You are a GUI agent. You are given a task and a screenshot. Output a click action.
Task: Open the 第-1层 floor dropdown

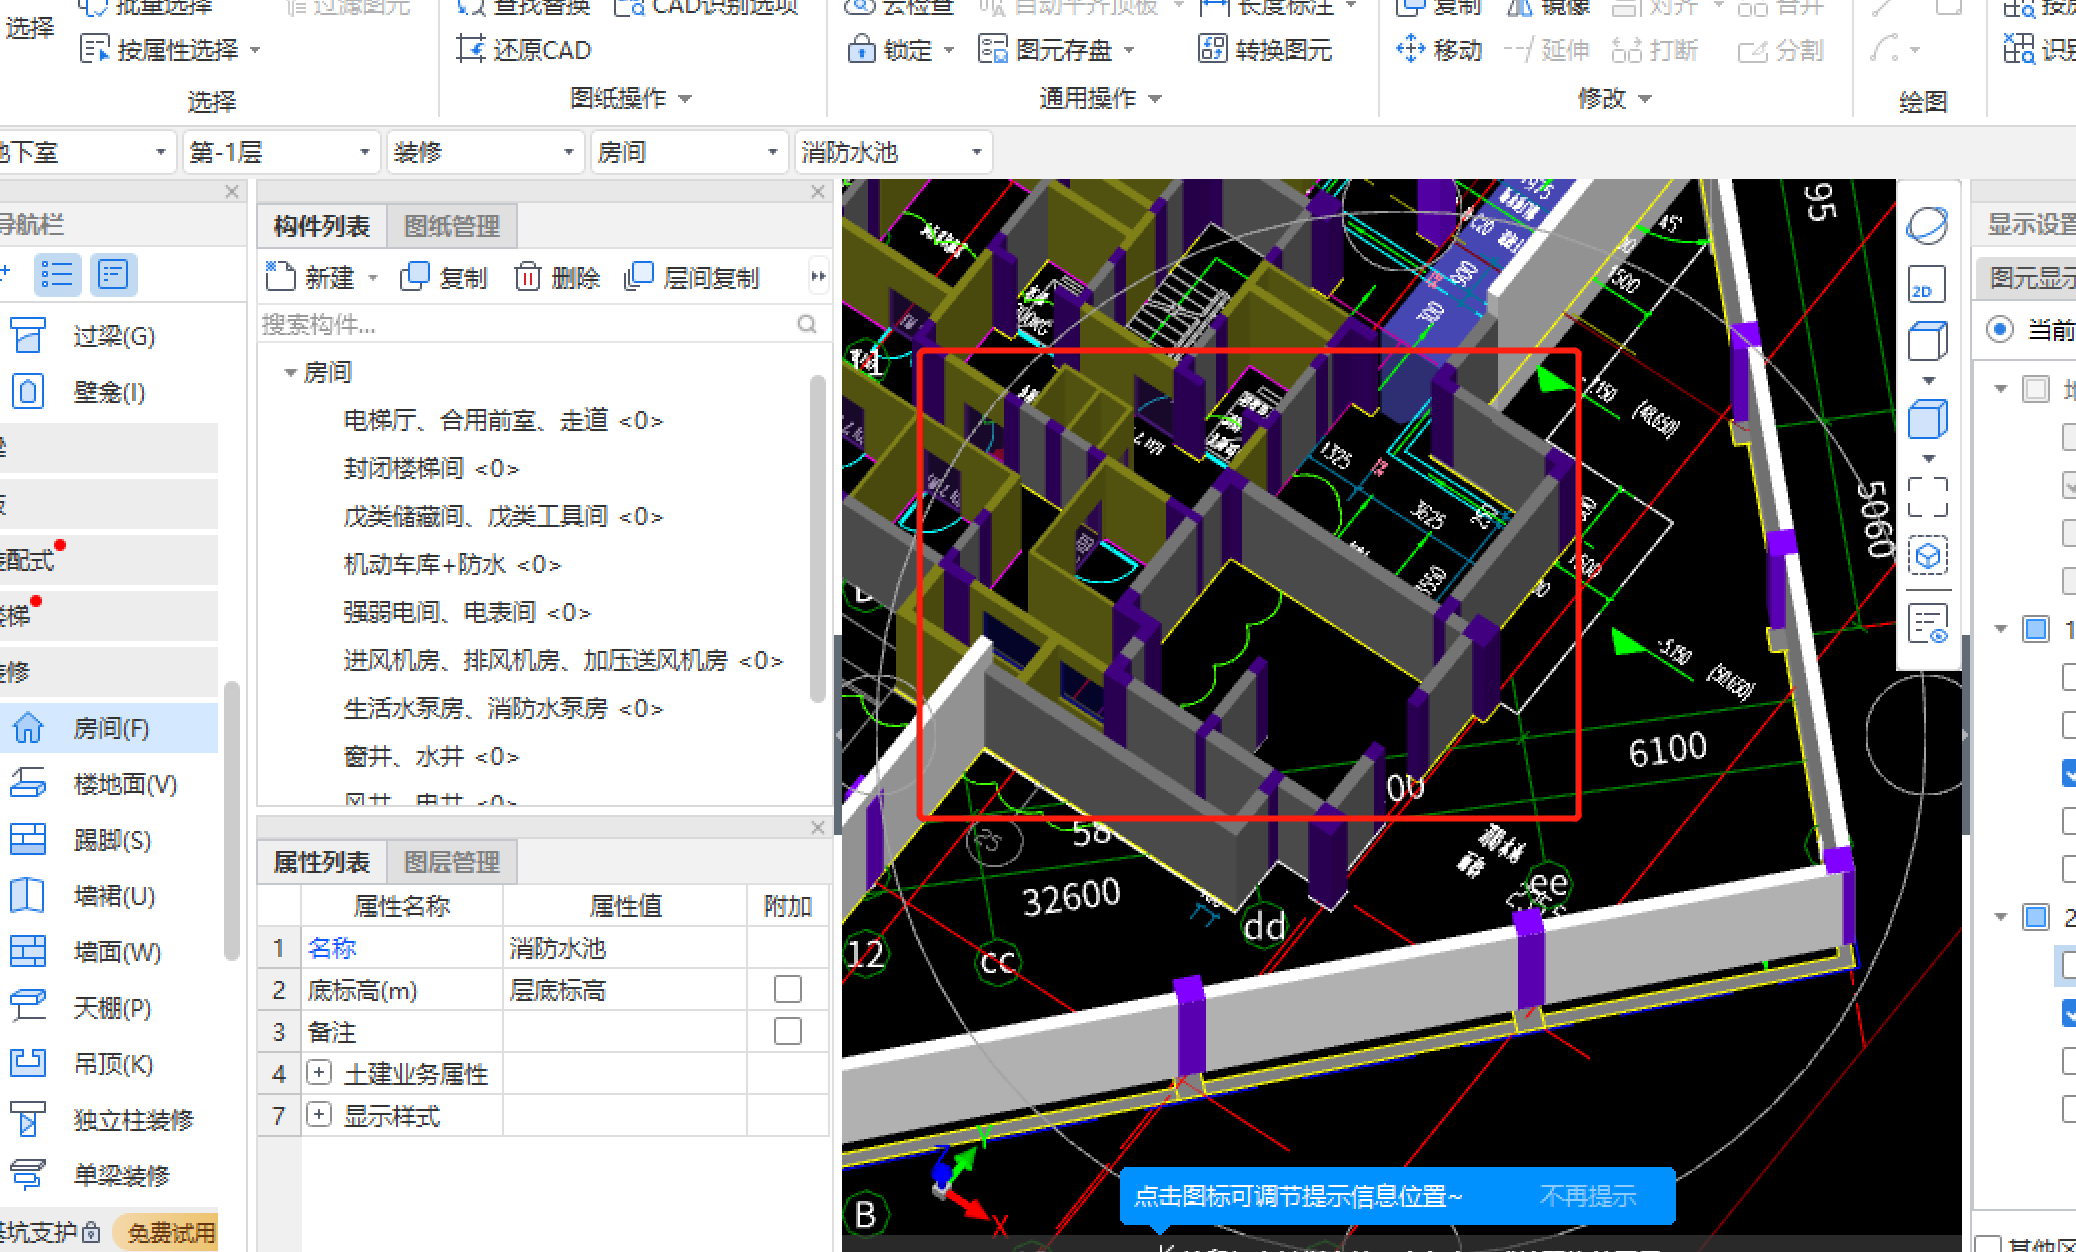280,152
